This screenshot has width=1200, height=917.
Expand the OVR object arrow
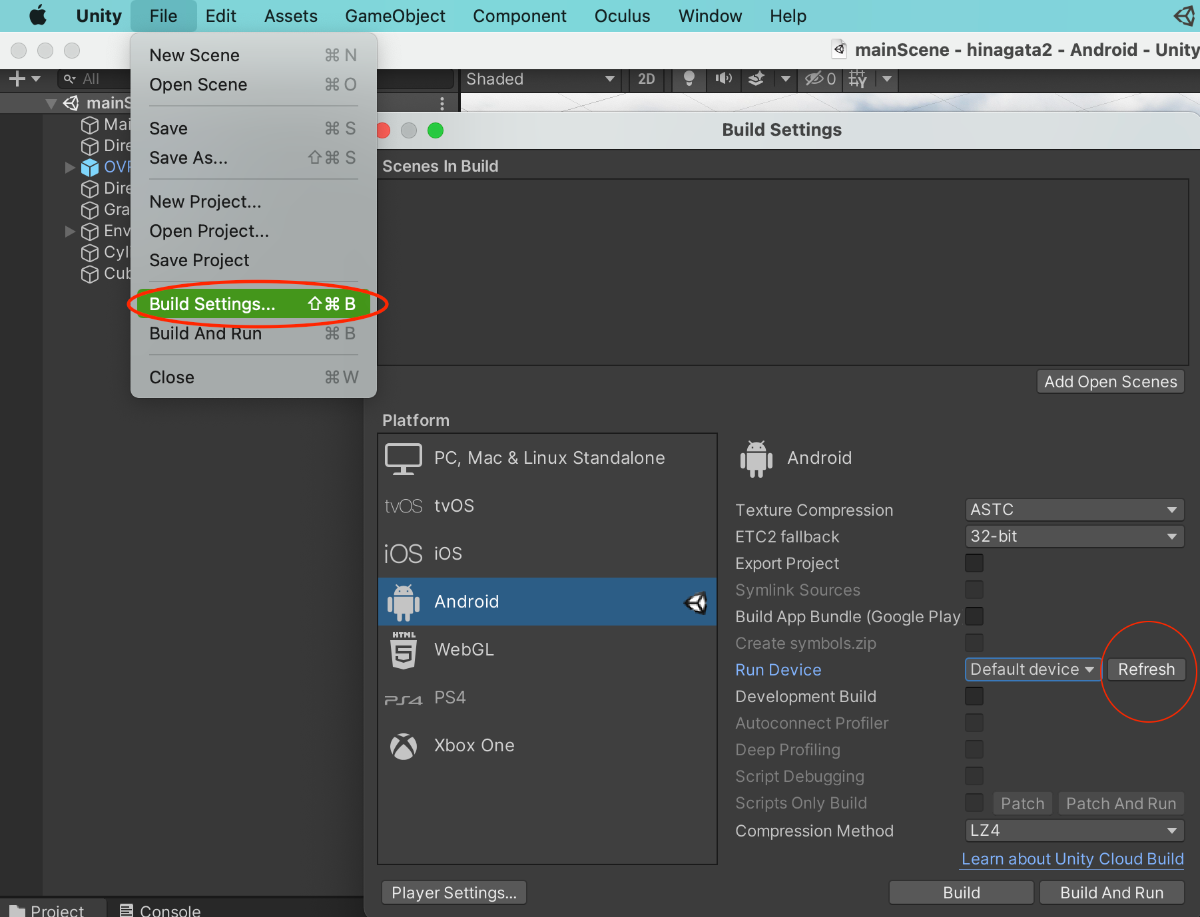click(x=70, y=167)
